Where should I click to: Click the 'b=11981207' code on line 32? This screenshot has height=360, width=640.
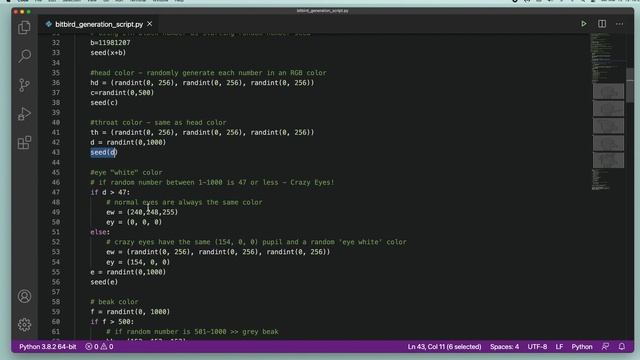coord(110,42)
